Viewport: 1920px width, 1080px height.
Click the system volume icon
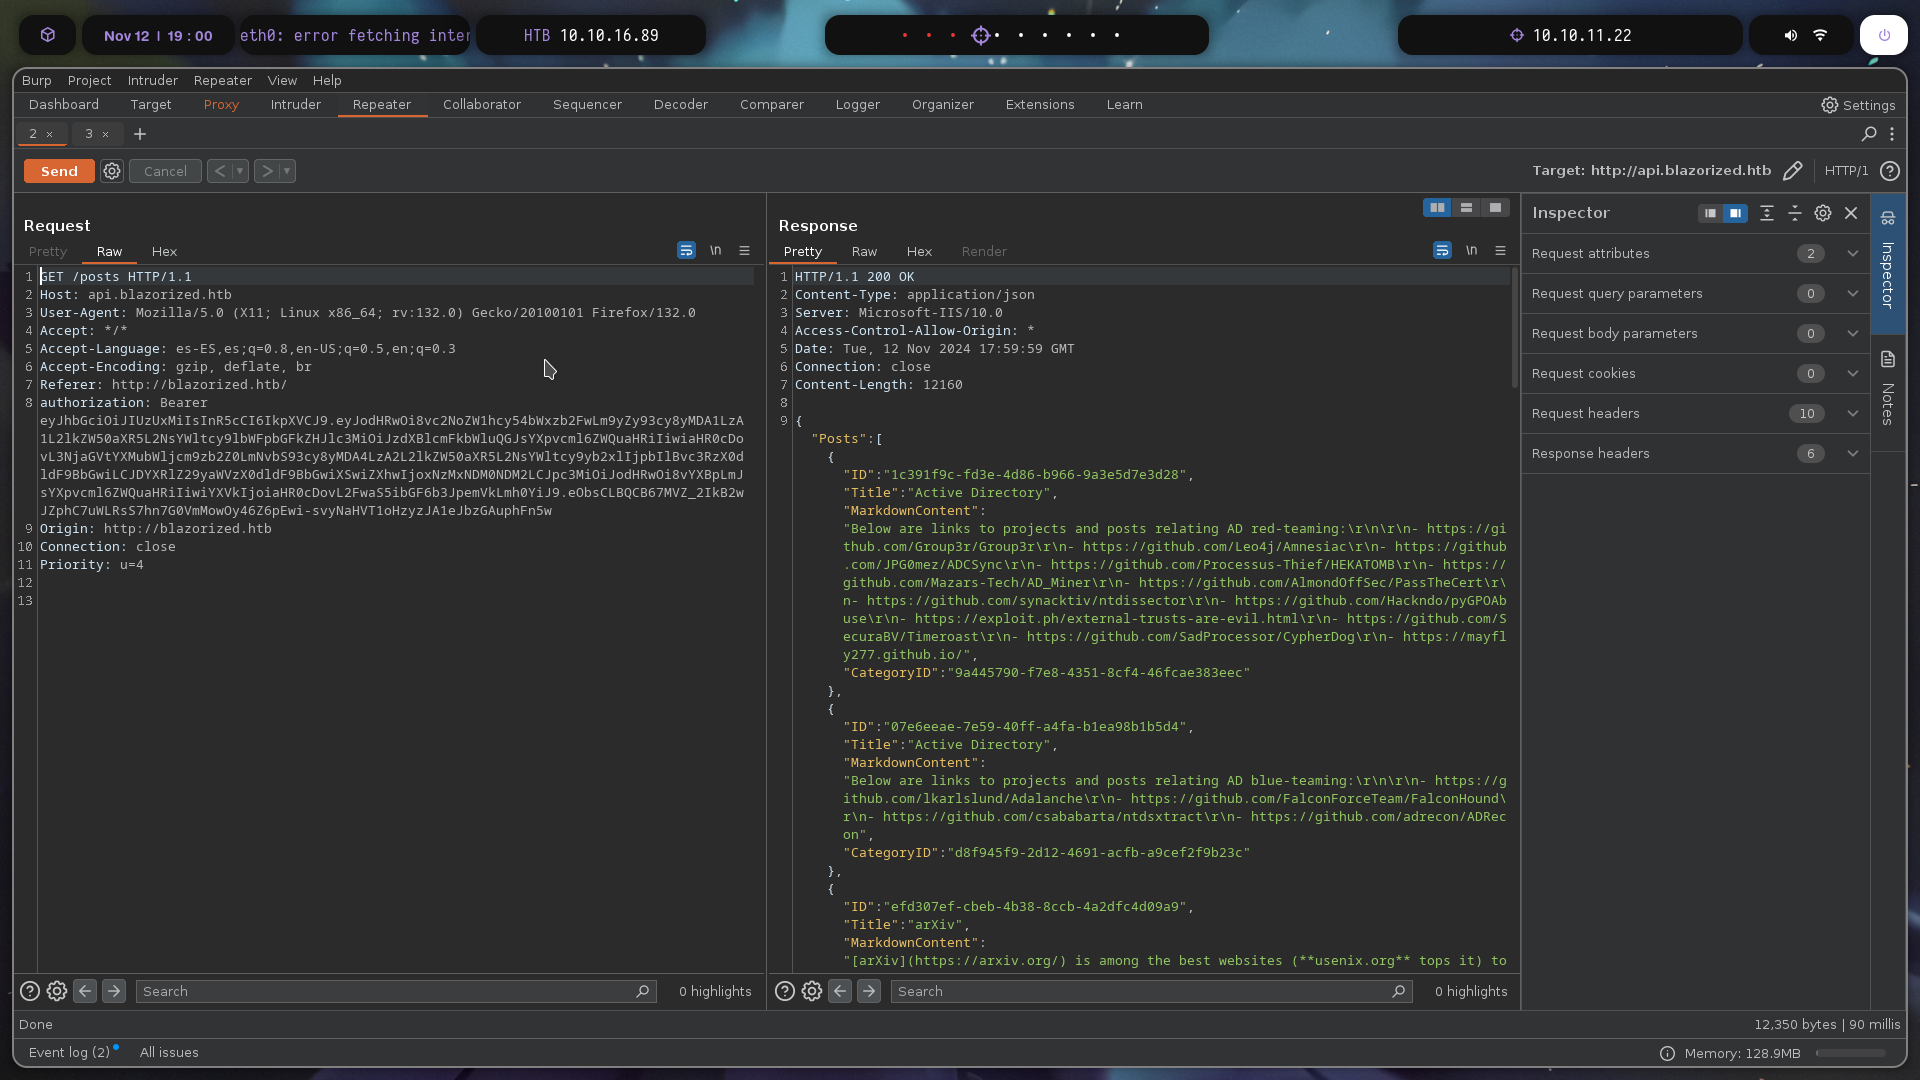(x=1790, y=35)
